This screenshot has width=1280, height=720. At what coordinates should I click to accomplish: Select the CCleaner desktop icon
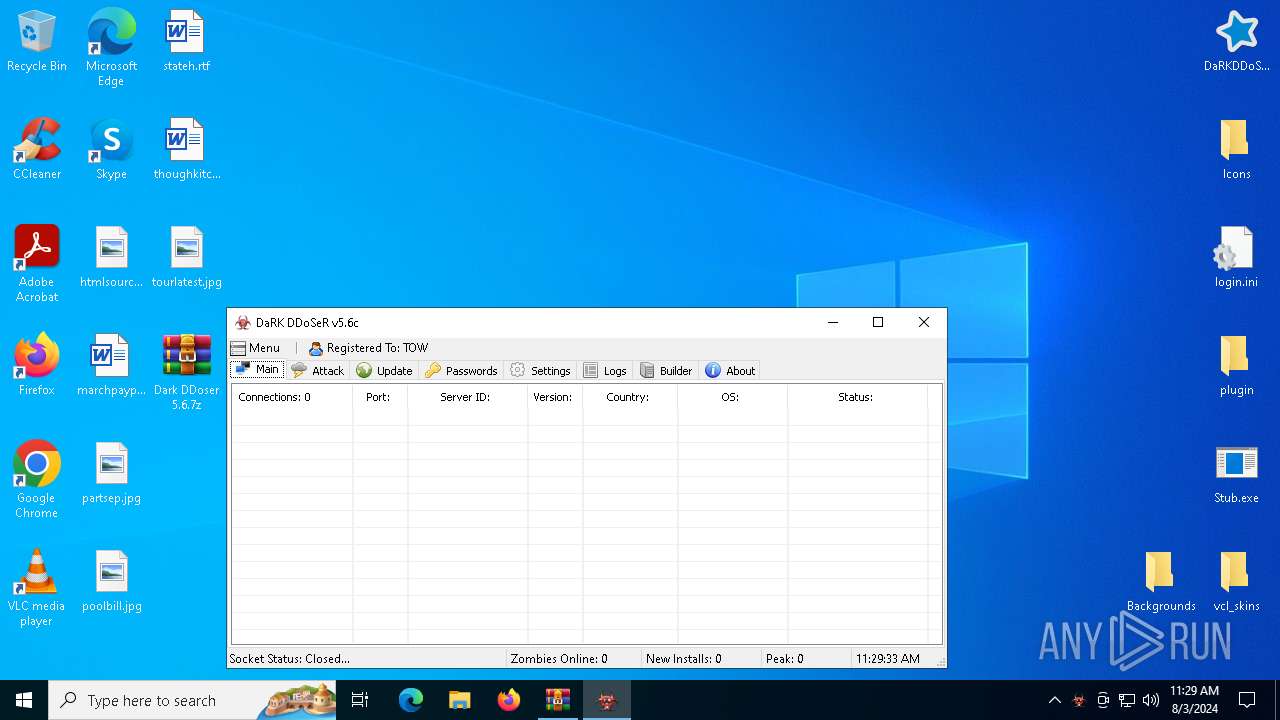[37, 150]
